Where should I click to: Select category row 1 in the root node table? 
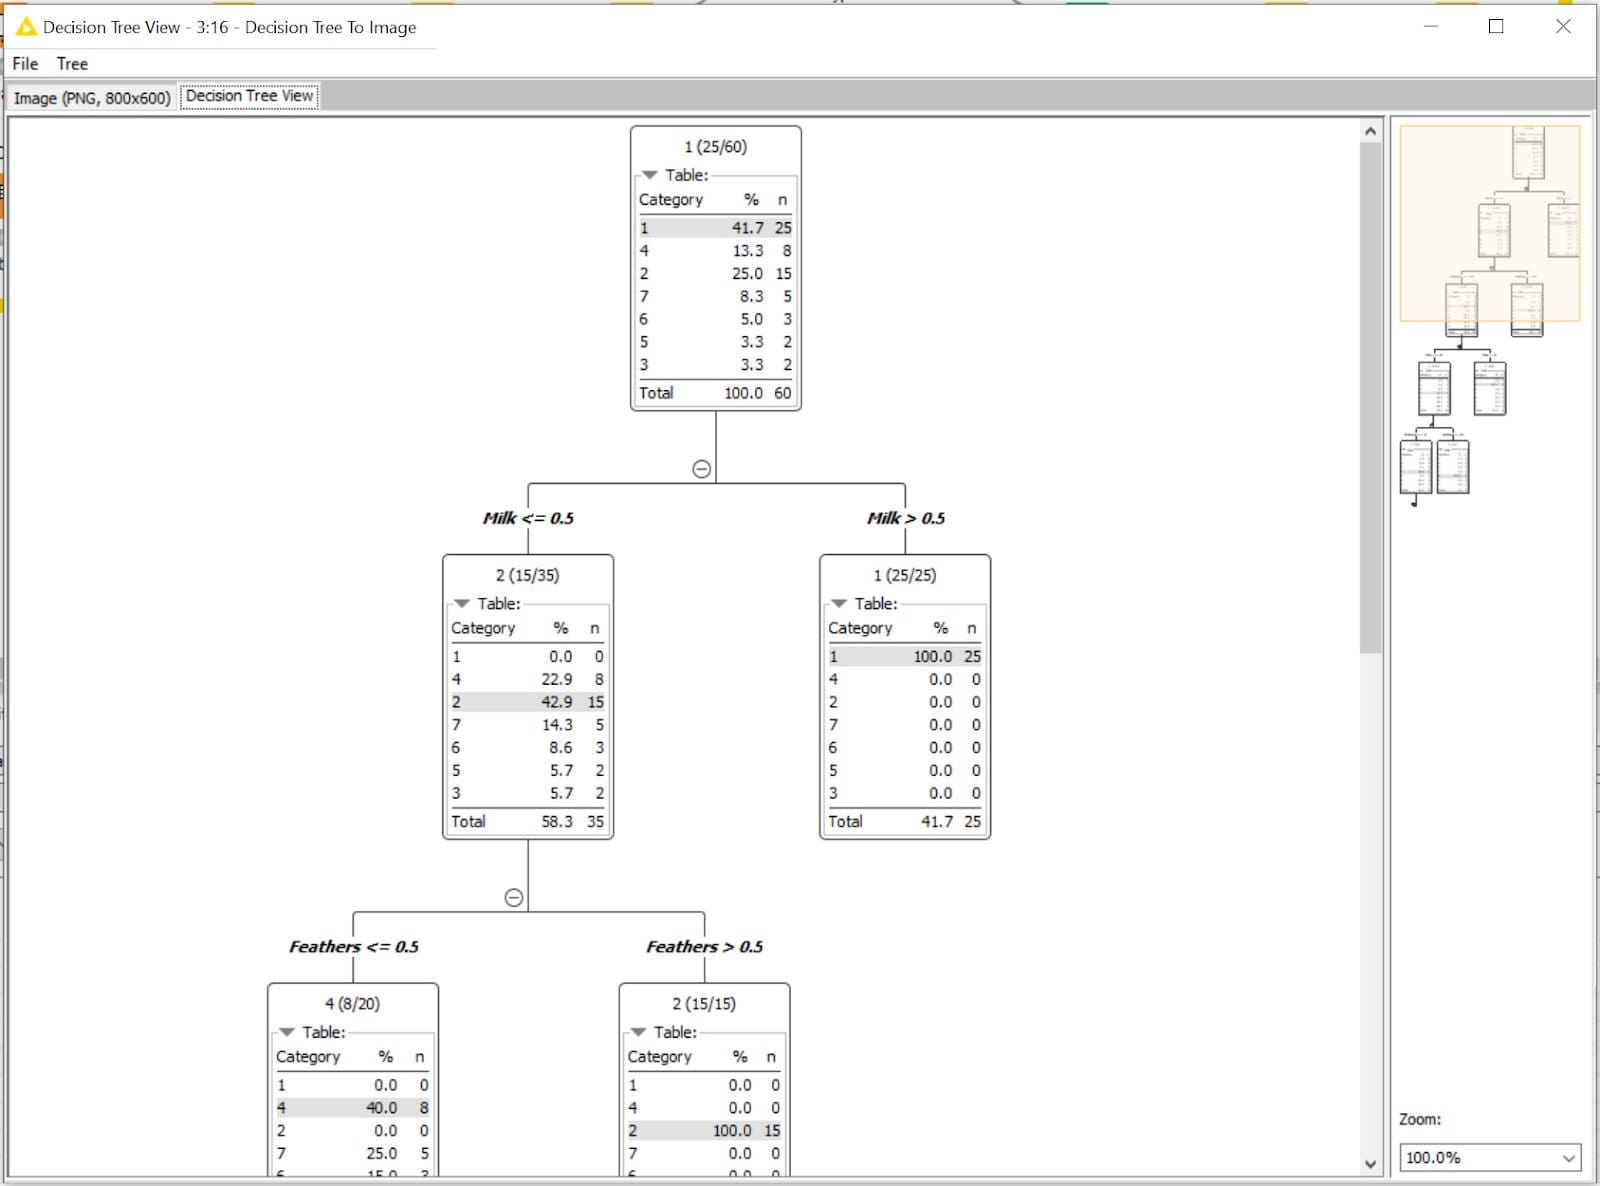tap(714, 227)
